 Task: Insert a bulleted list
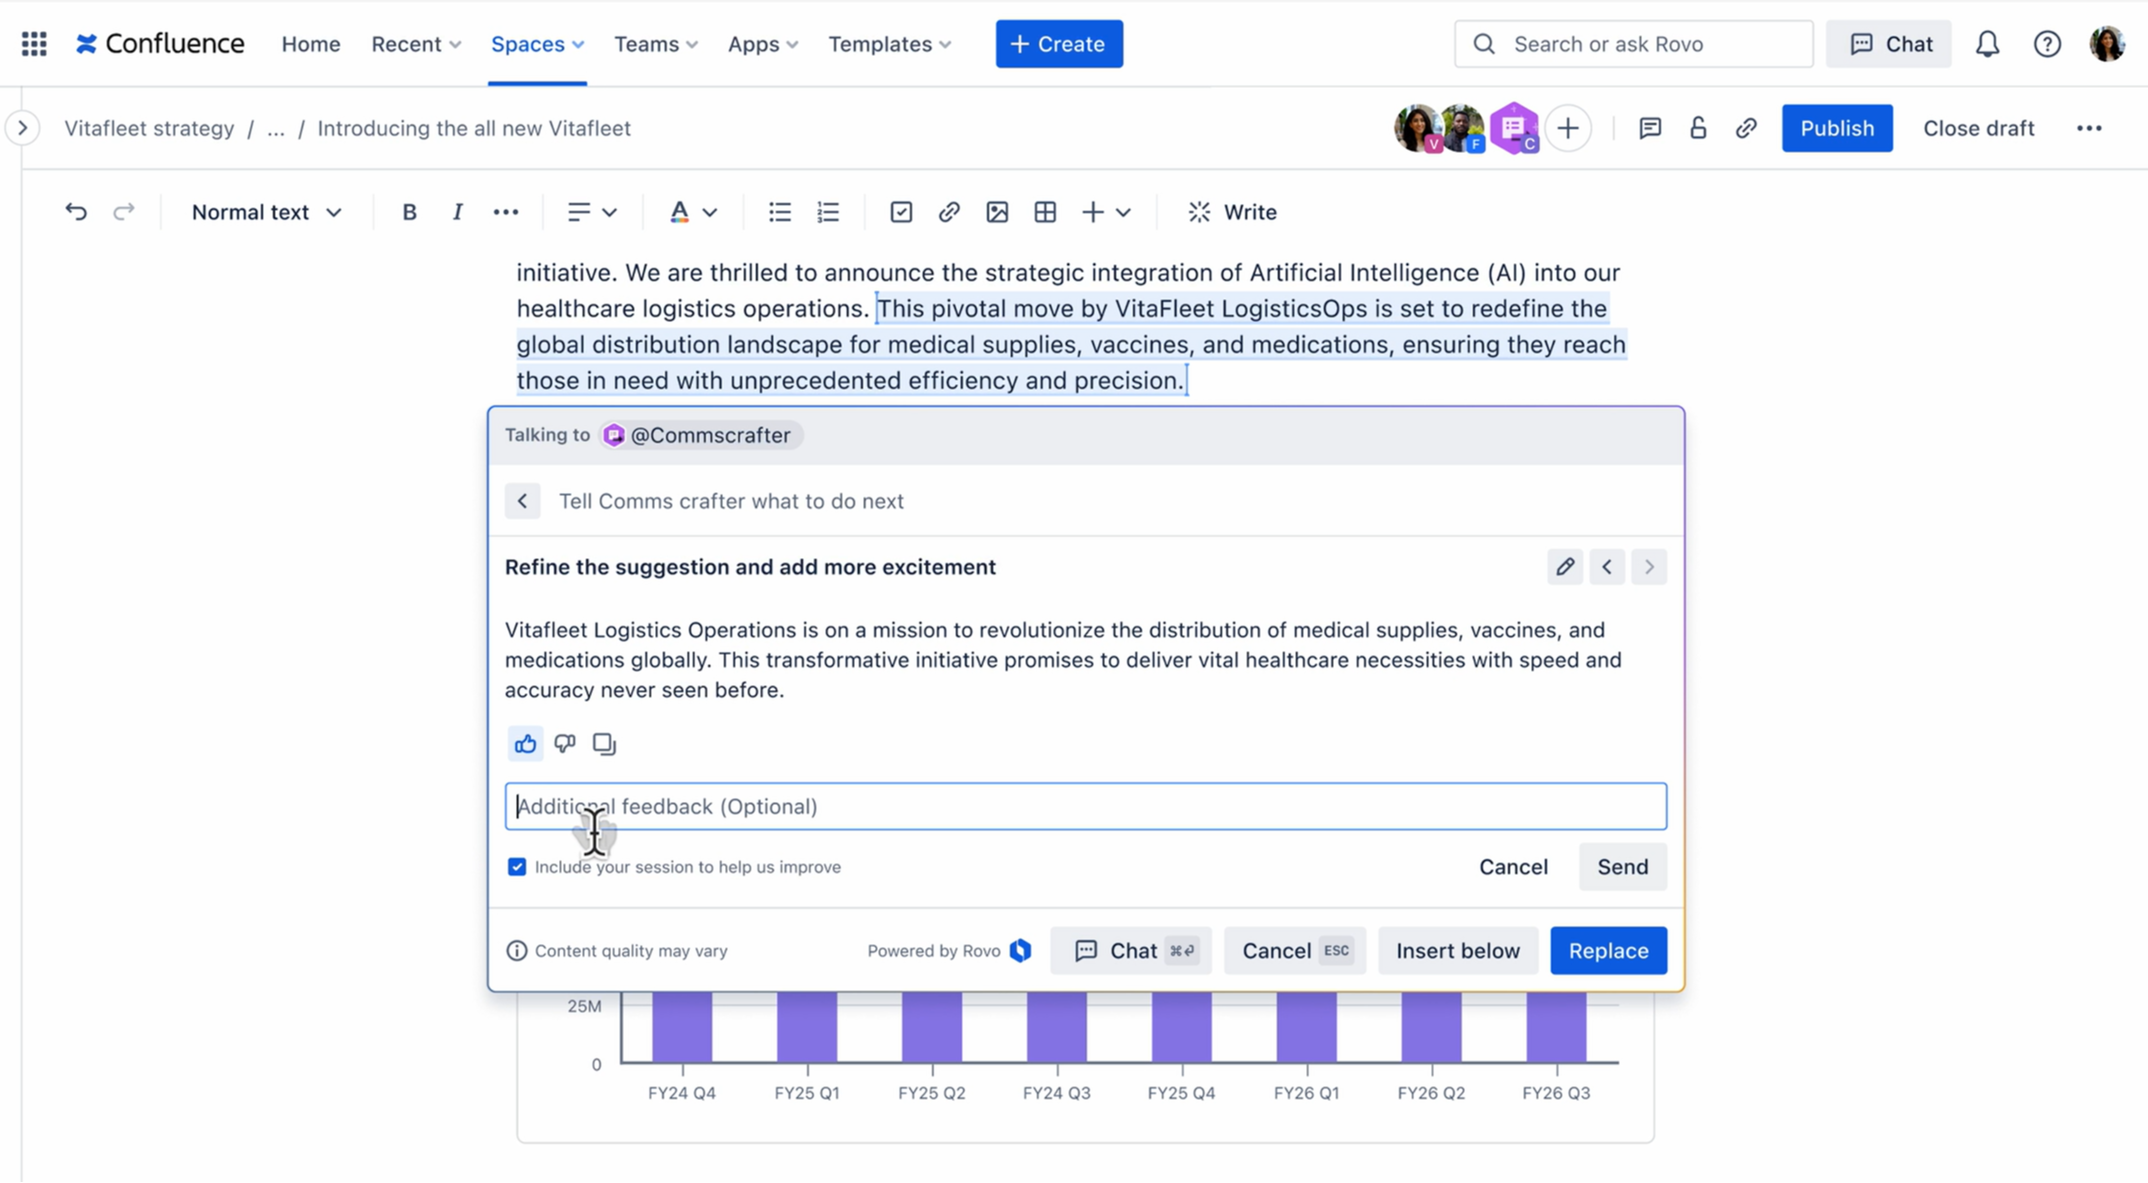[x=779, y=212]
